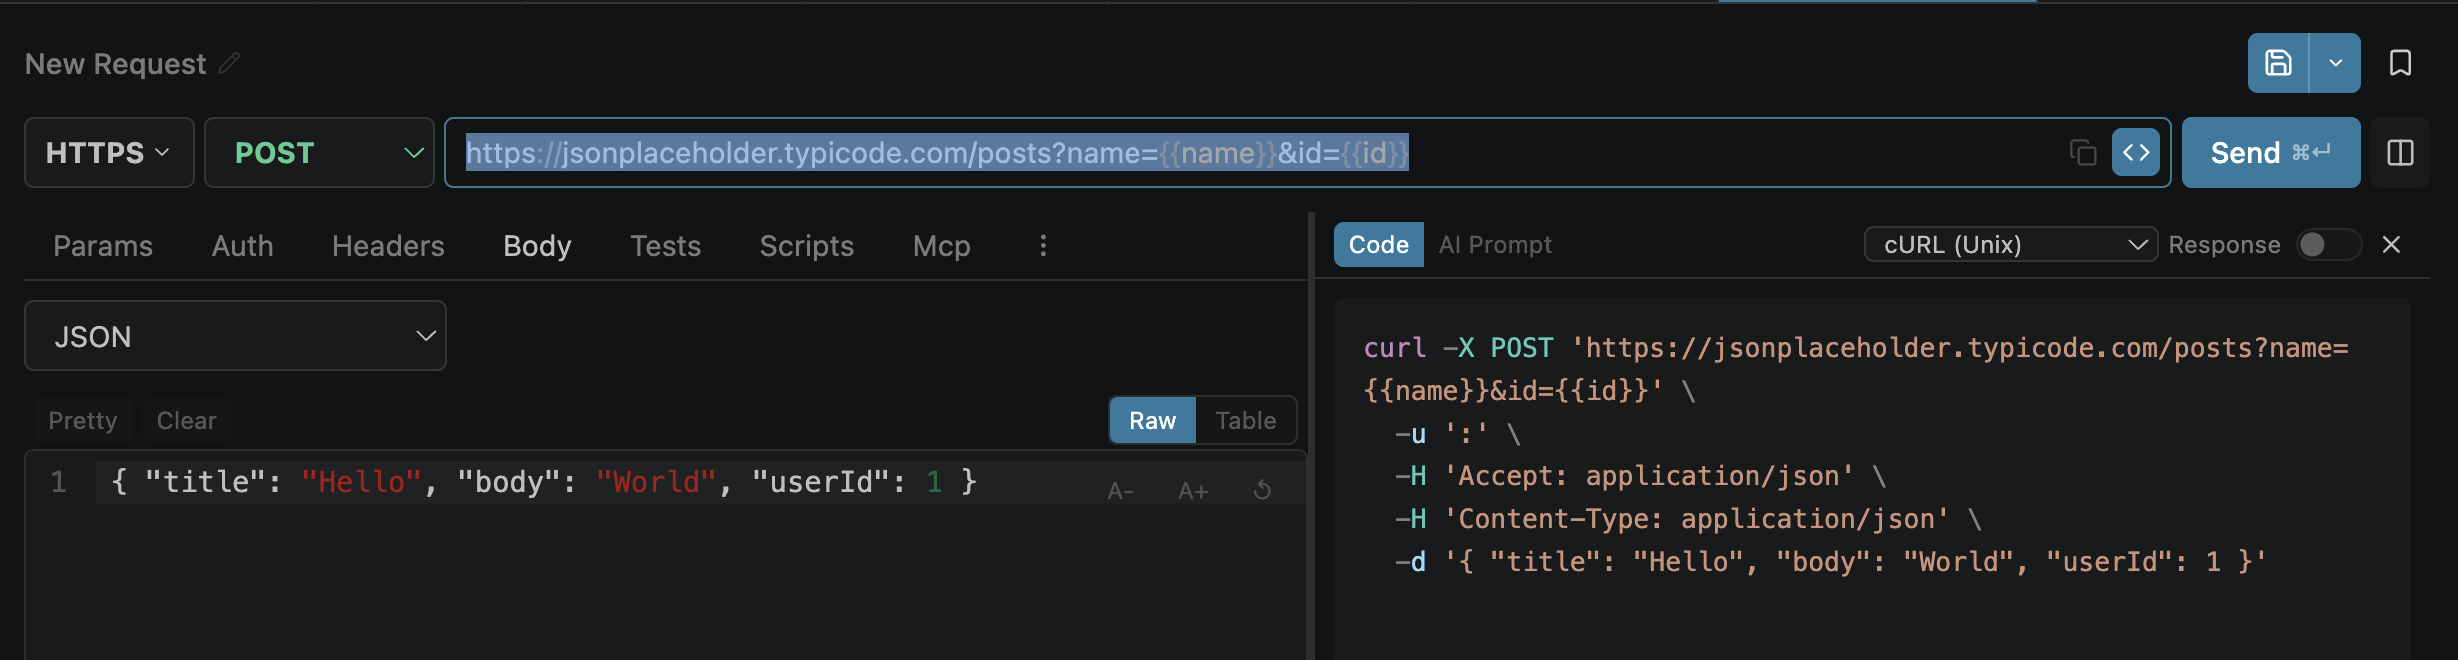Click the New Request title

click(x=115, y=64)
